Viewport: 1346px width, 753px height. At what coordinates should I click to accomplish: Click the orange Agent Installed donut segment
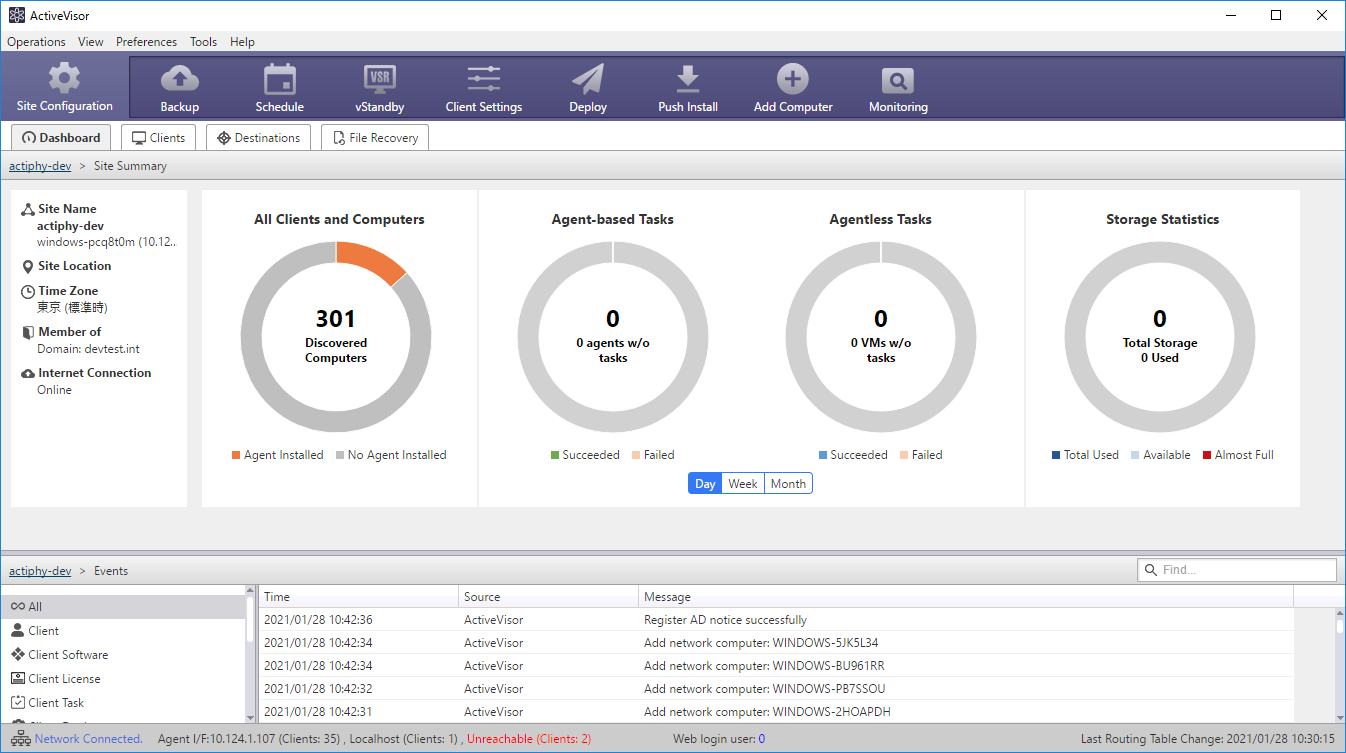click(x=372, y=261)
